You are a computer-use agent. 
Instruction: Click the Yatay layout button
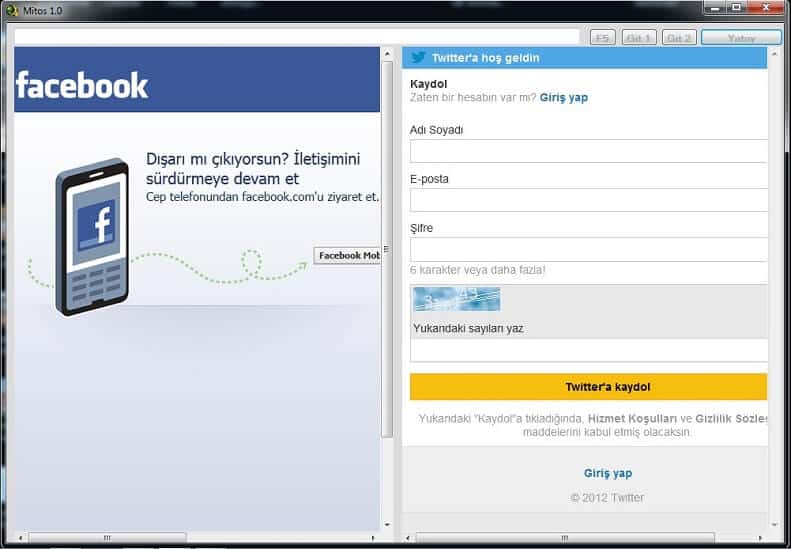740,38
